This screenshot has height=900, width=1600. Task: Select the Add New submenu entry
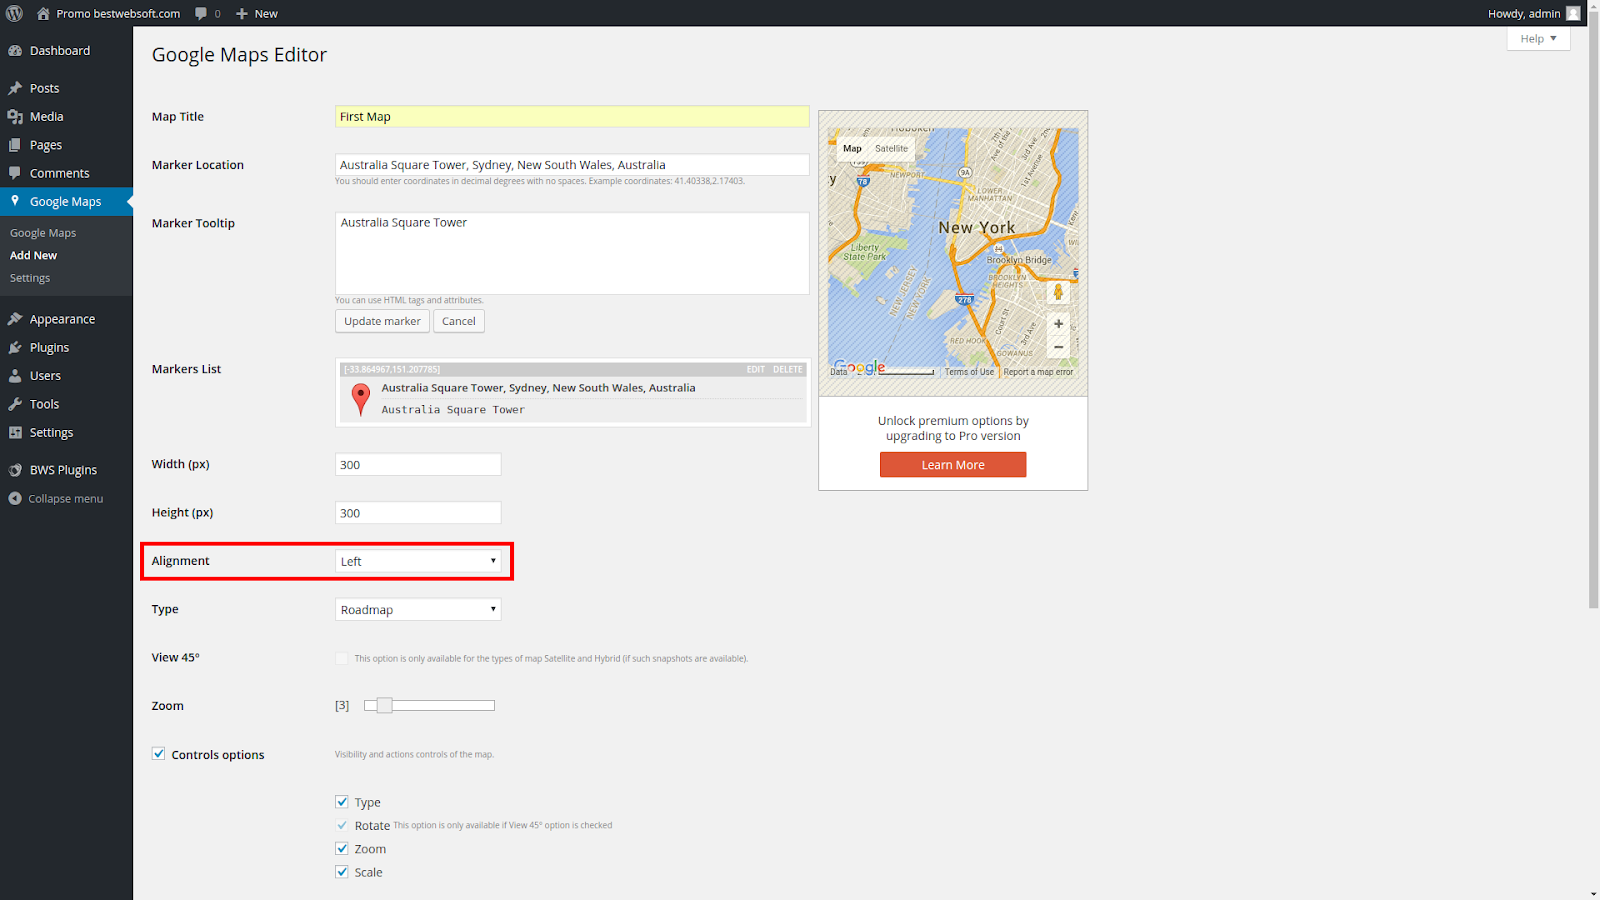34,255
